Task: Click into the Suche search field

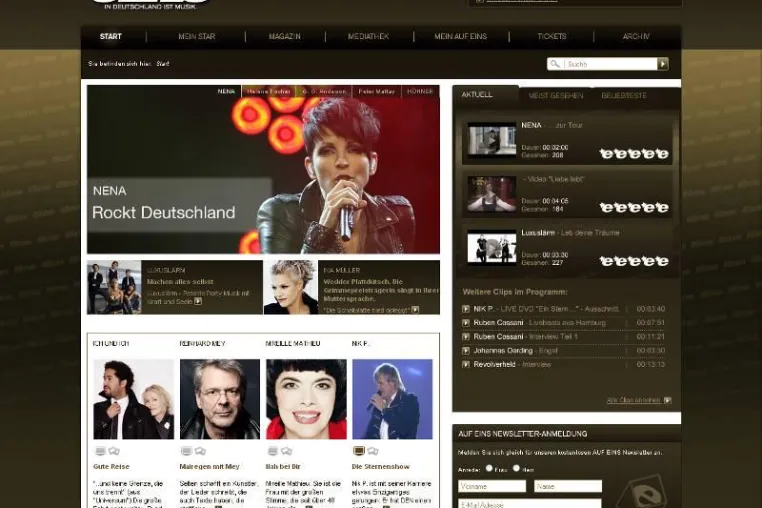Action: [611, 64]
